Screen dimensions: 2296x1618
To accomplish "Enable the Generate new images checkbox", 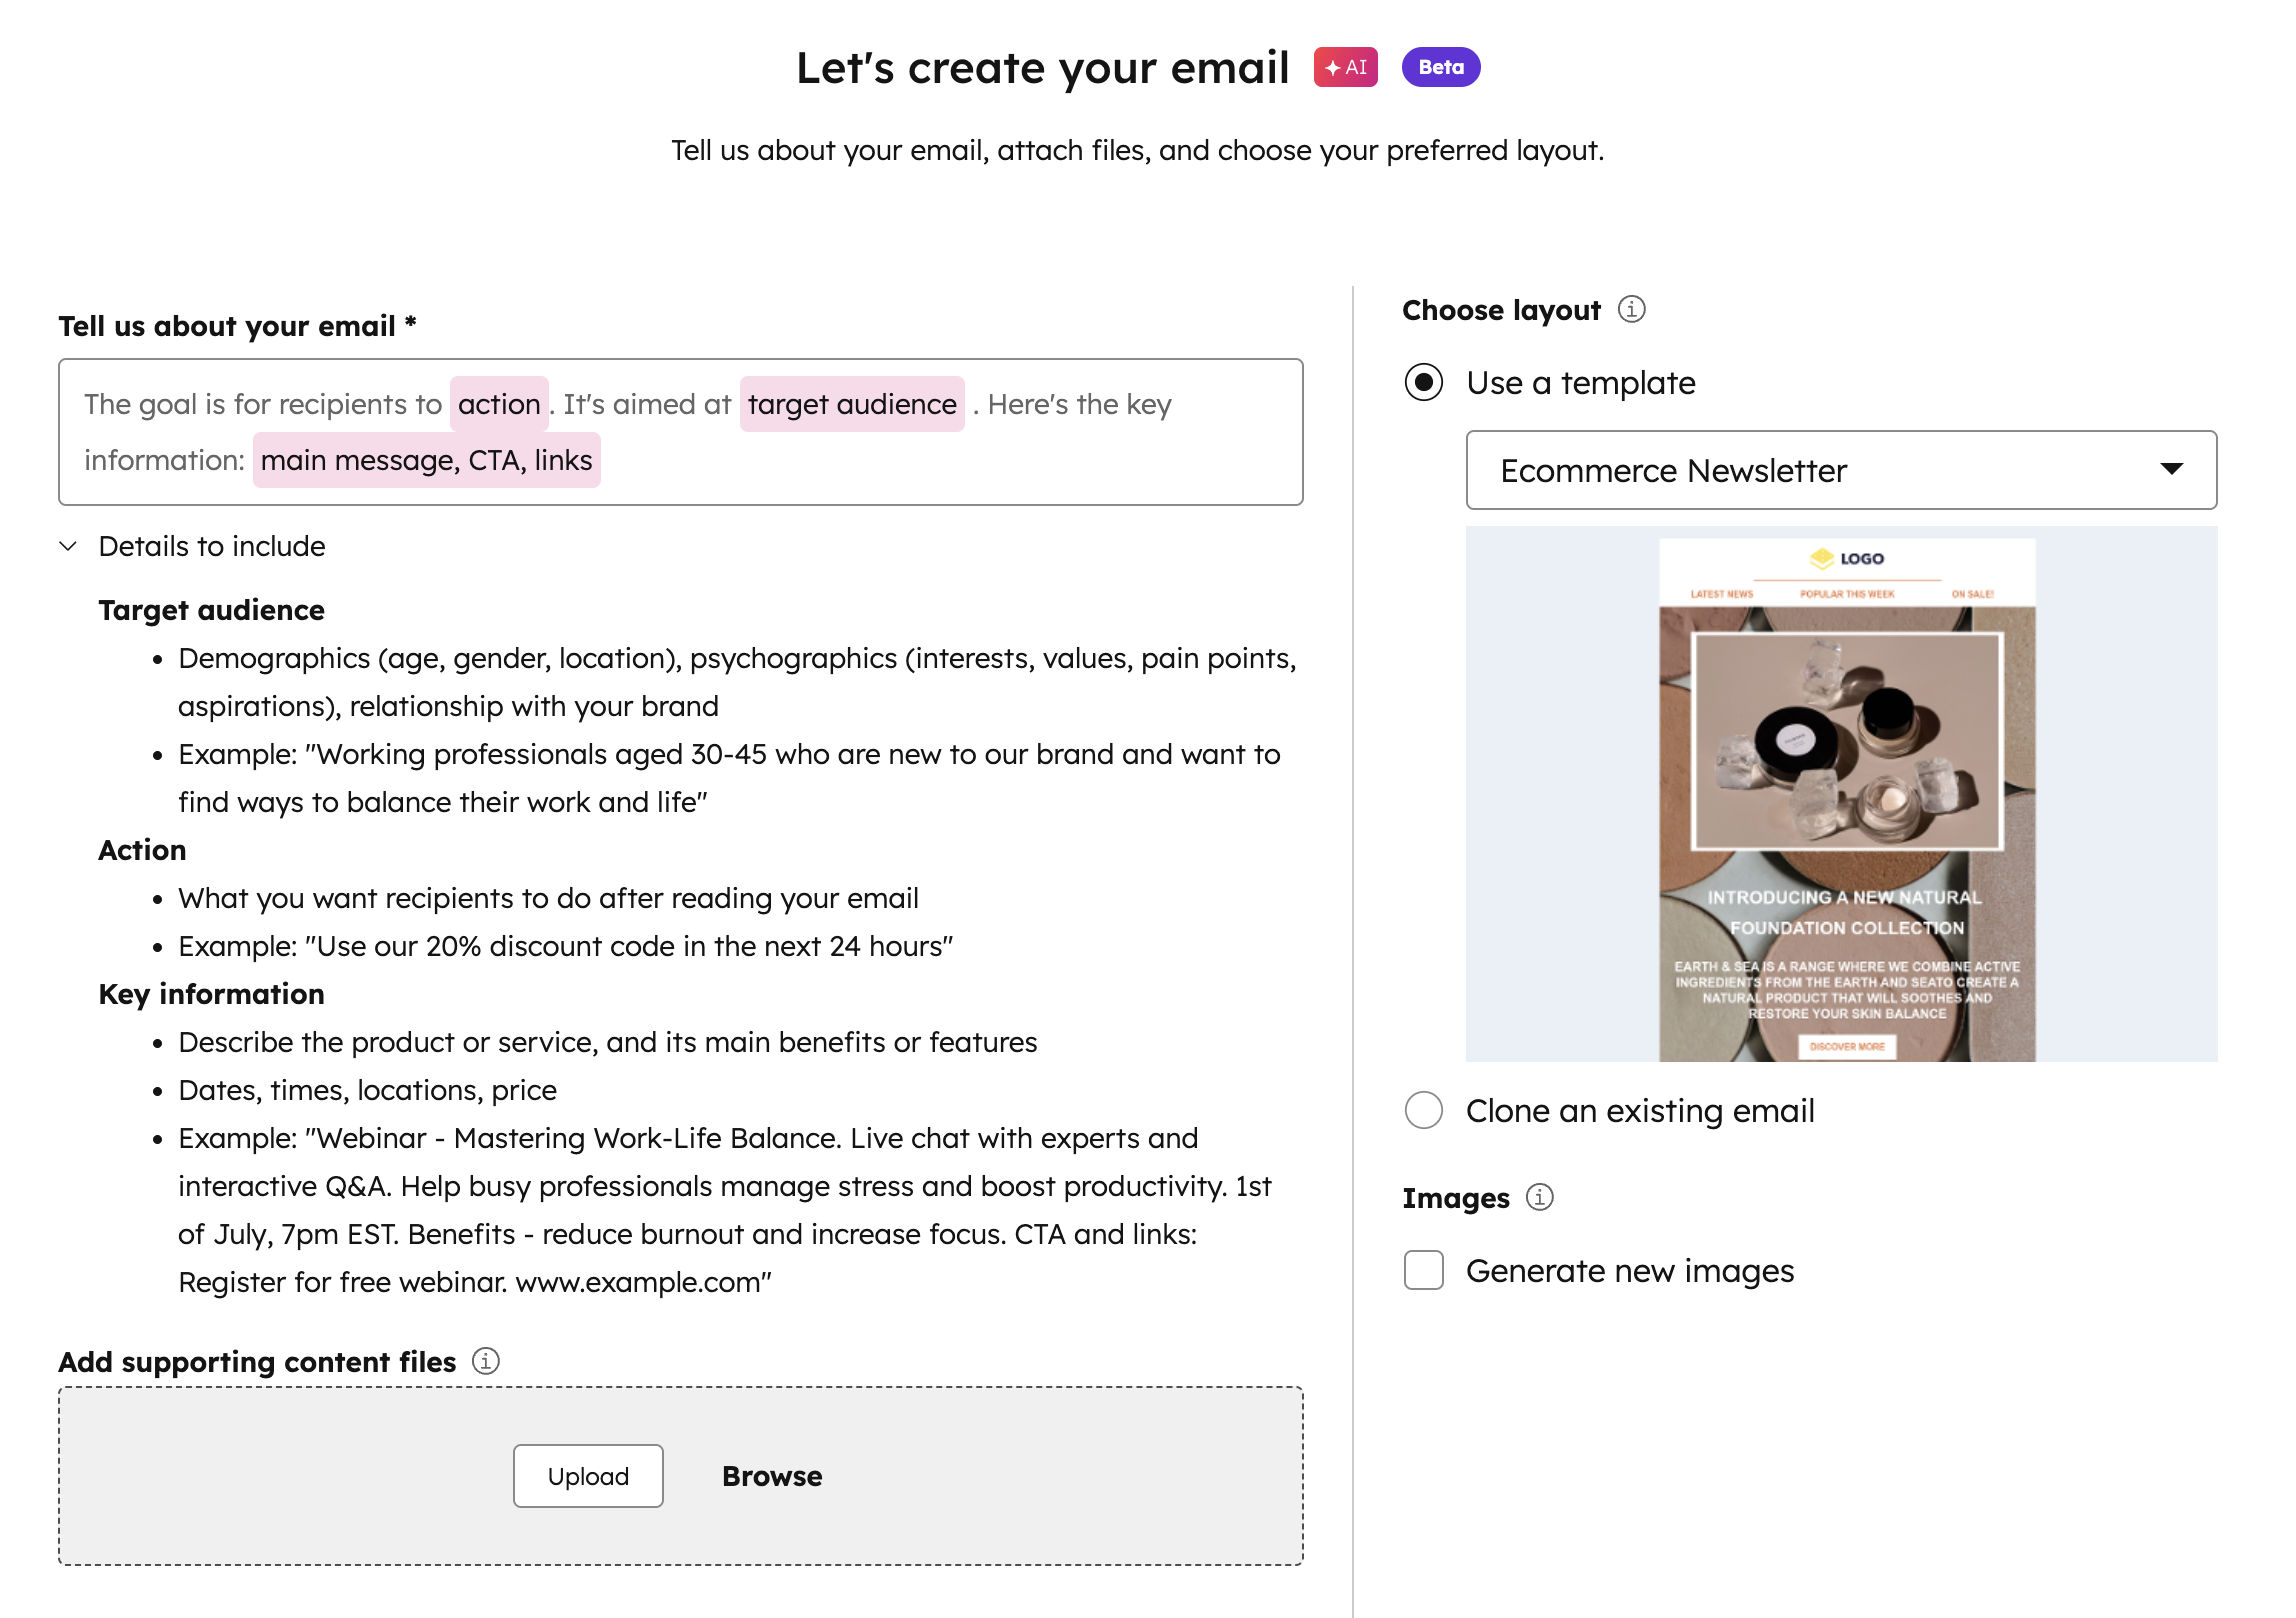I will point(1423,1270).
